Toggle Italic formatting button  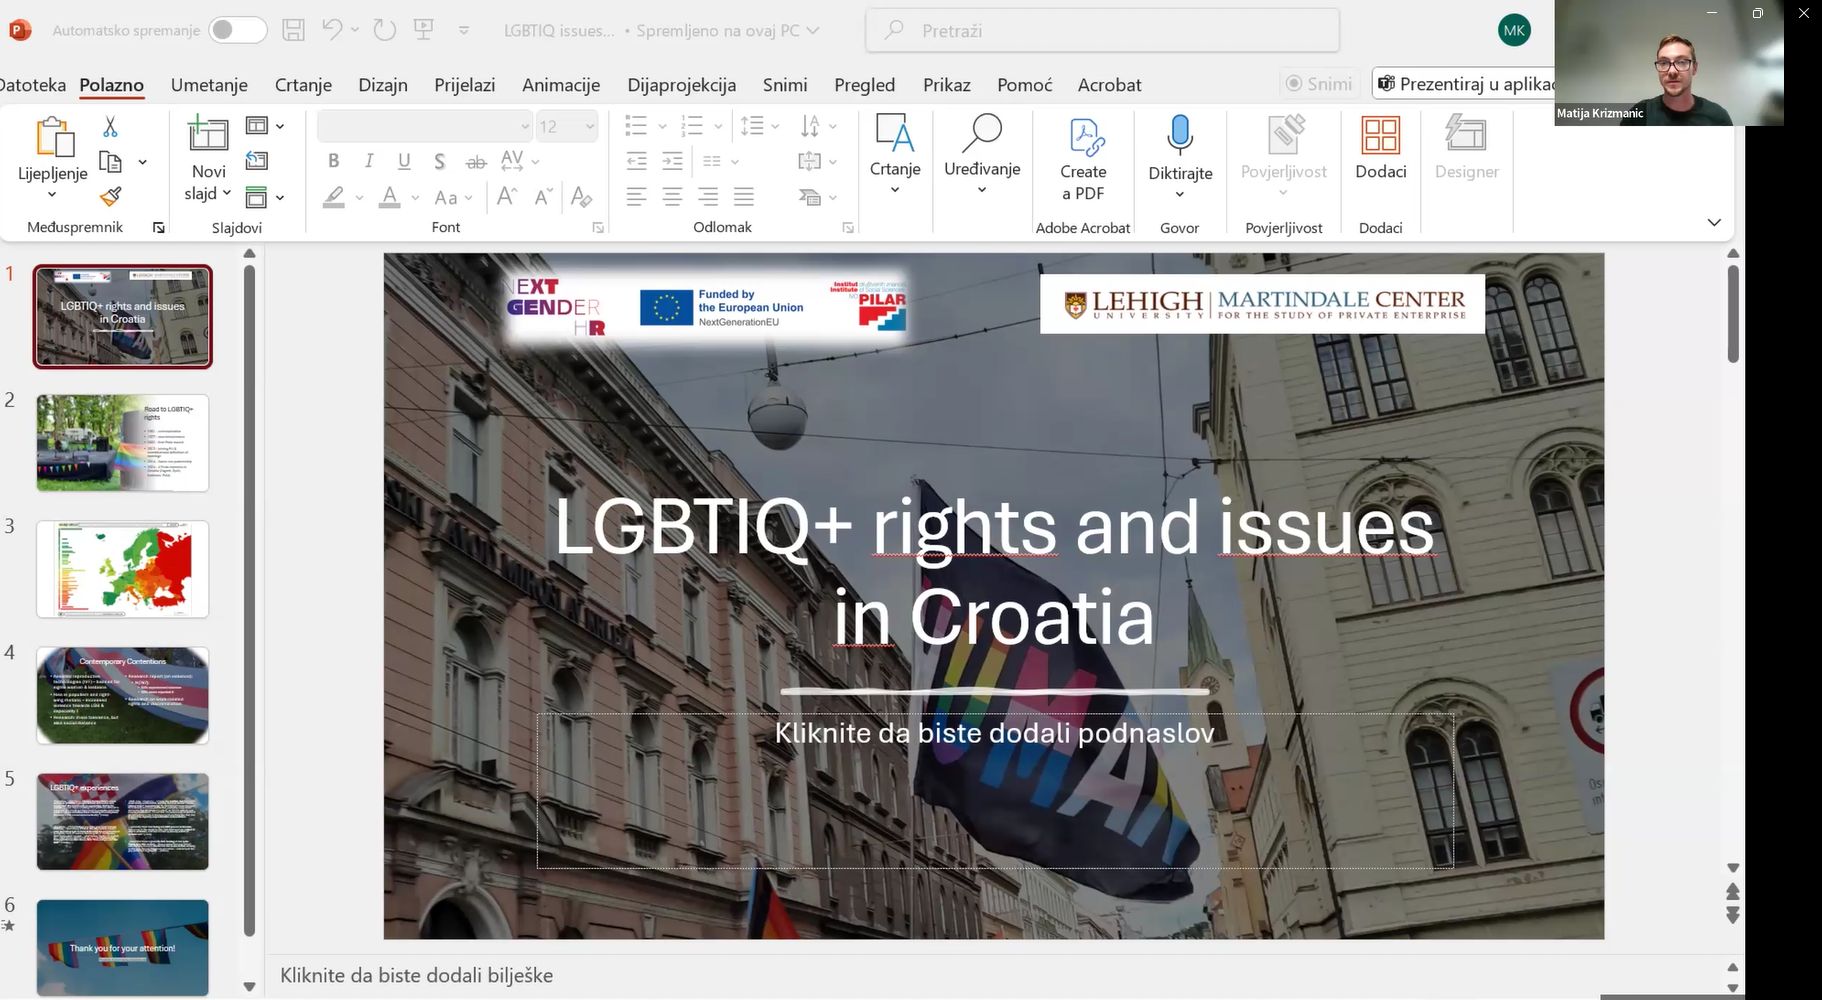tap(369, 161)
